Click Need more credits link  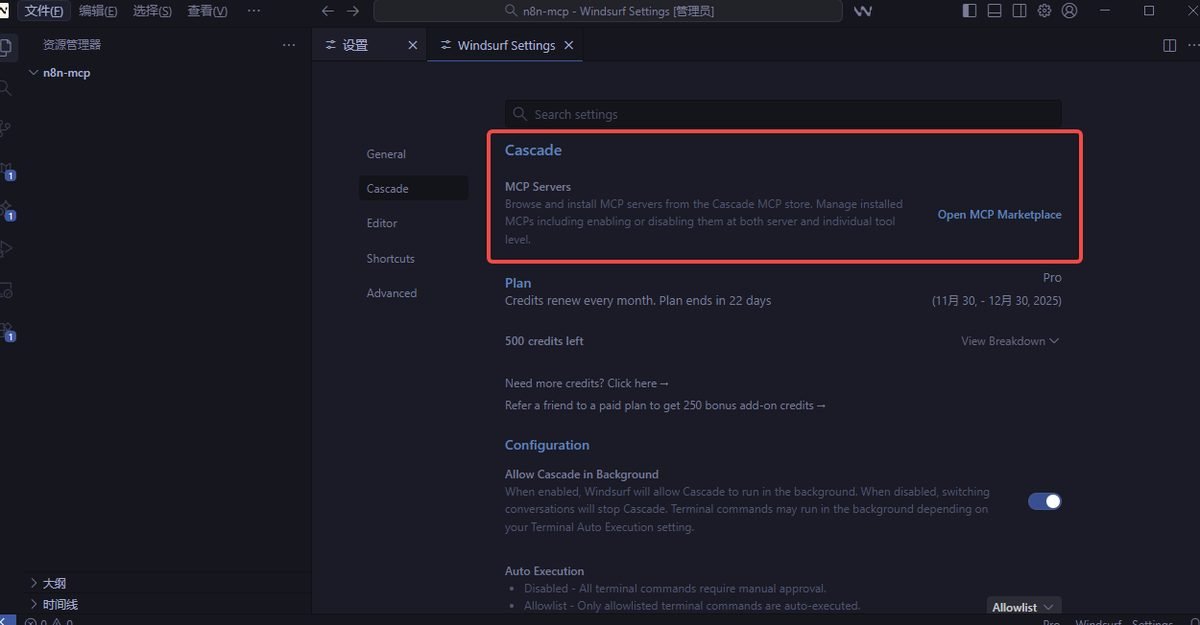point(587,383)
